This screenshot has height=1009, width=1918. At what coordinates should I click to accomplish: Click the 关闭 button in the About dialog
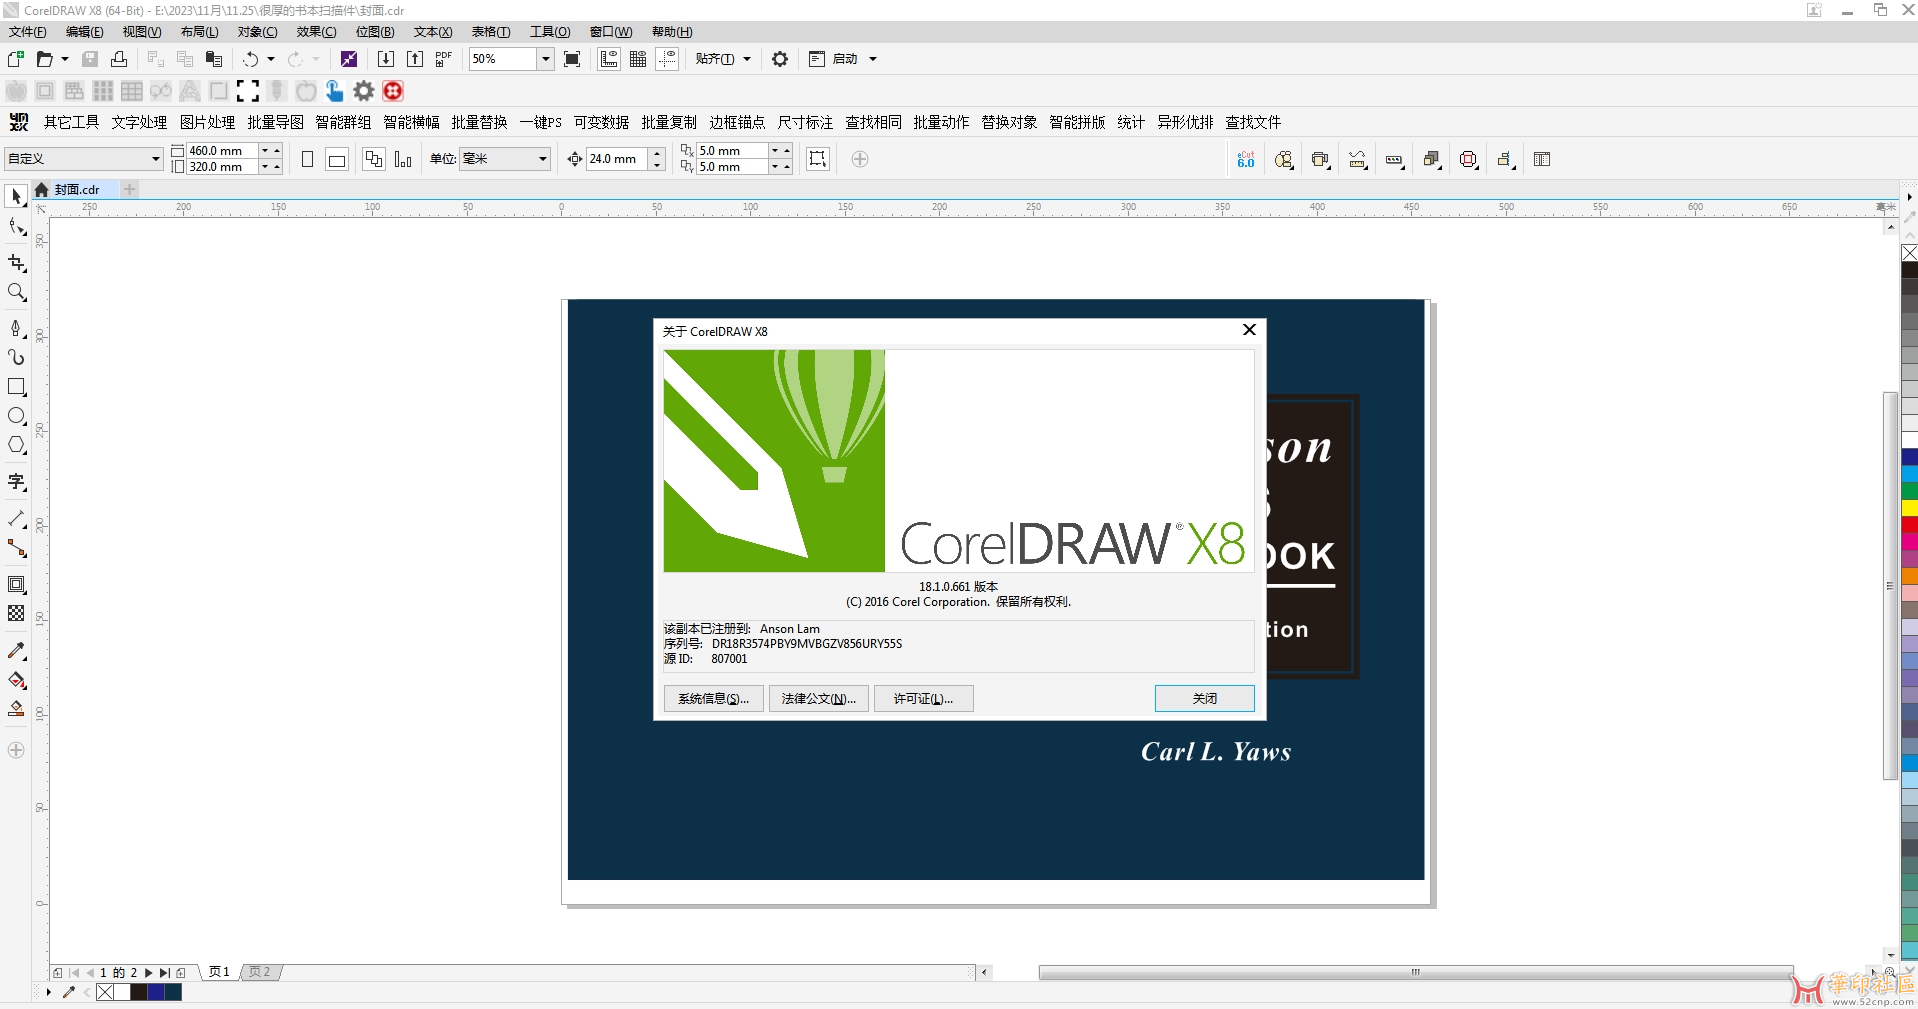tap(1204, 698)
